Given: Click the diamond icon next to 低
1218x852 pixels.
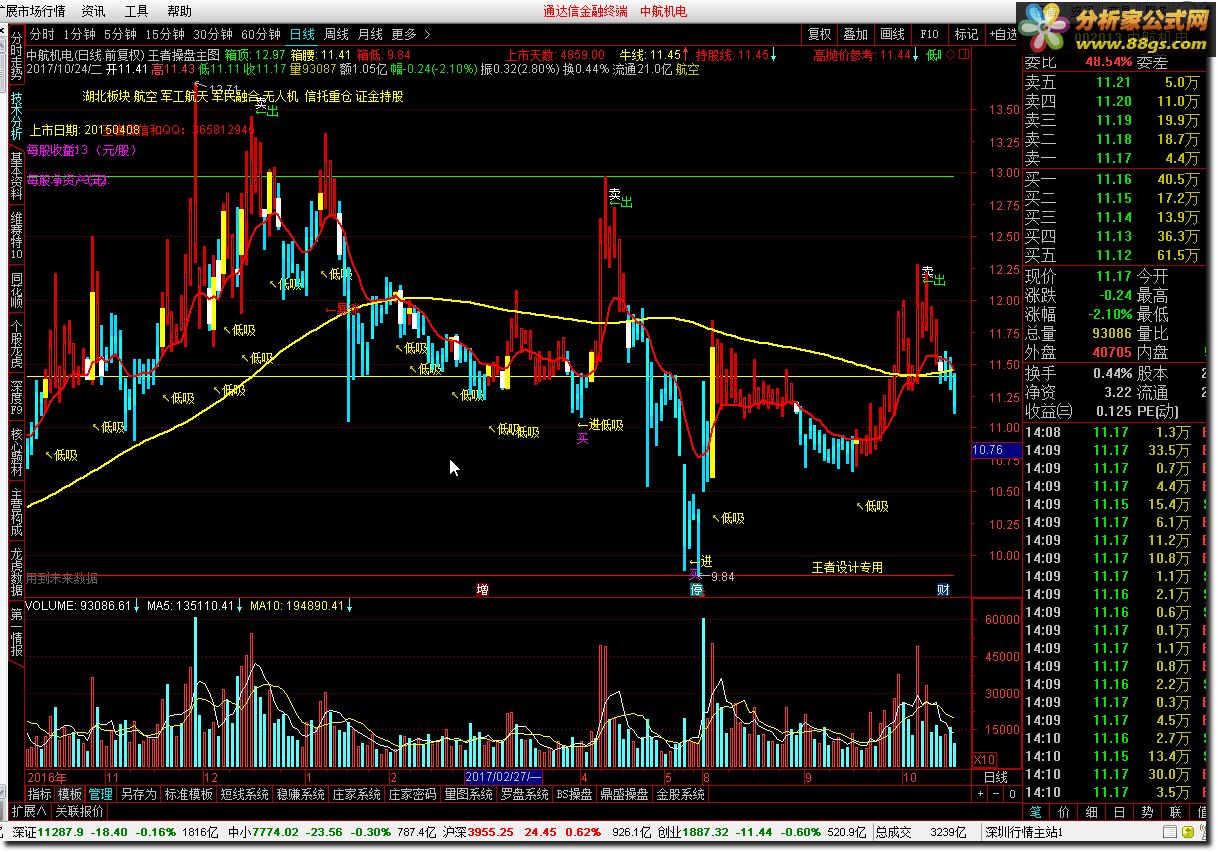Looking at the screenshot, I should pyautogui.click(x=950, y=55).
